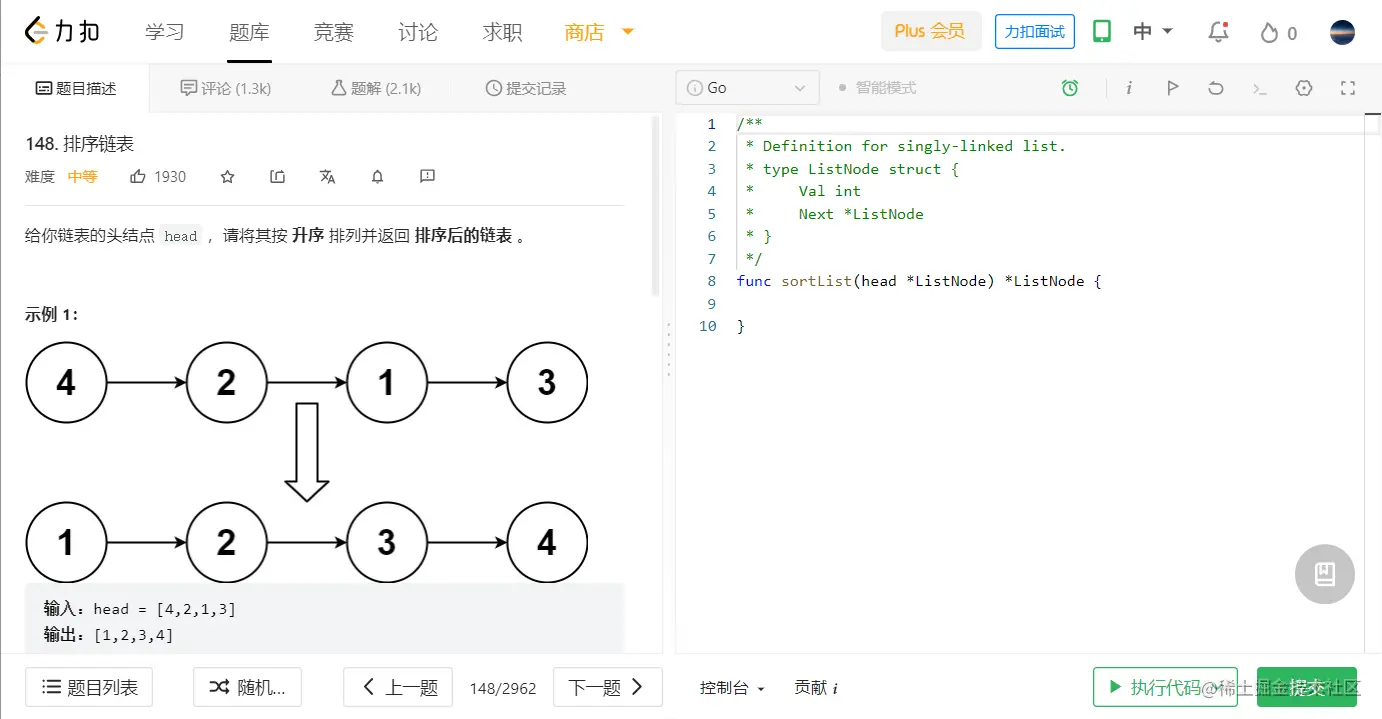The image size is (1382, 719).
Task: Click the Plus 会员 button
Action: tap(931, 32)
